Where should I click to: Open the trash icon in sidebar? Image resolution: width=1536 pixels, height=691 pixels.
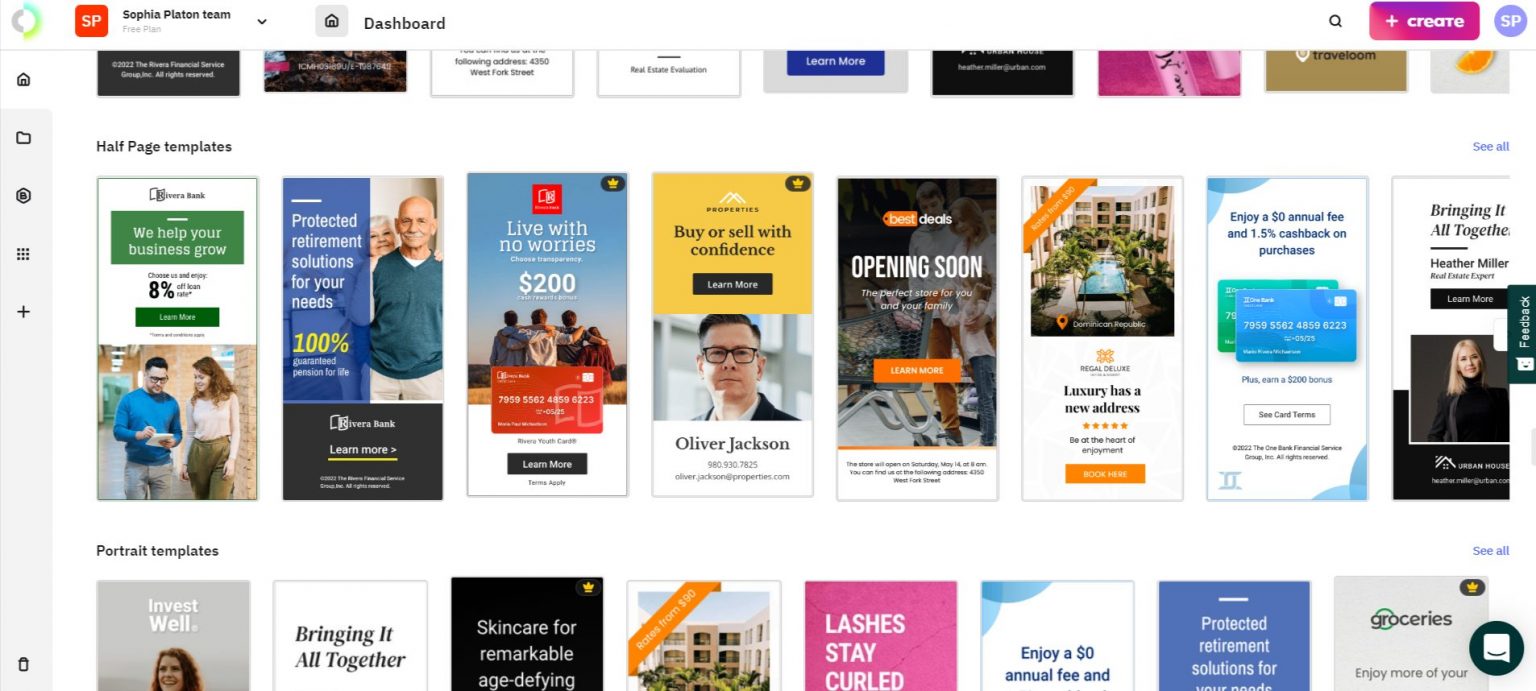[x=24, y=664]
